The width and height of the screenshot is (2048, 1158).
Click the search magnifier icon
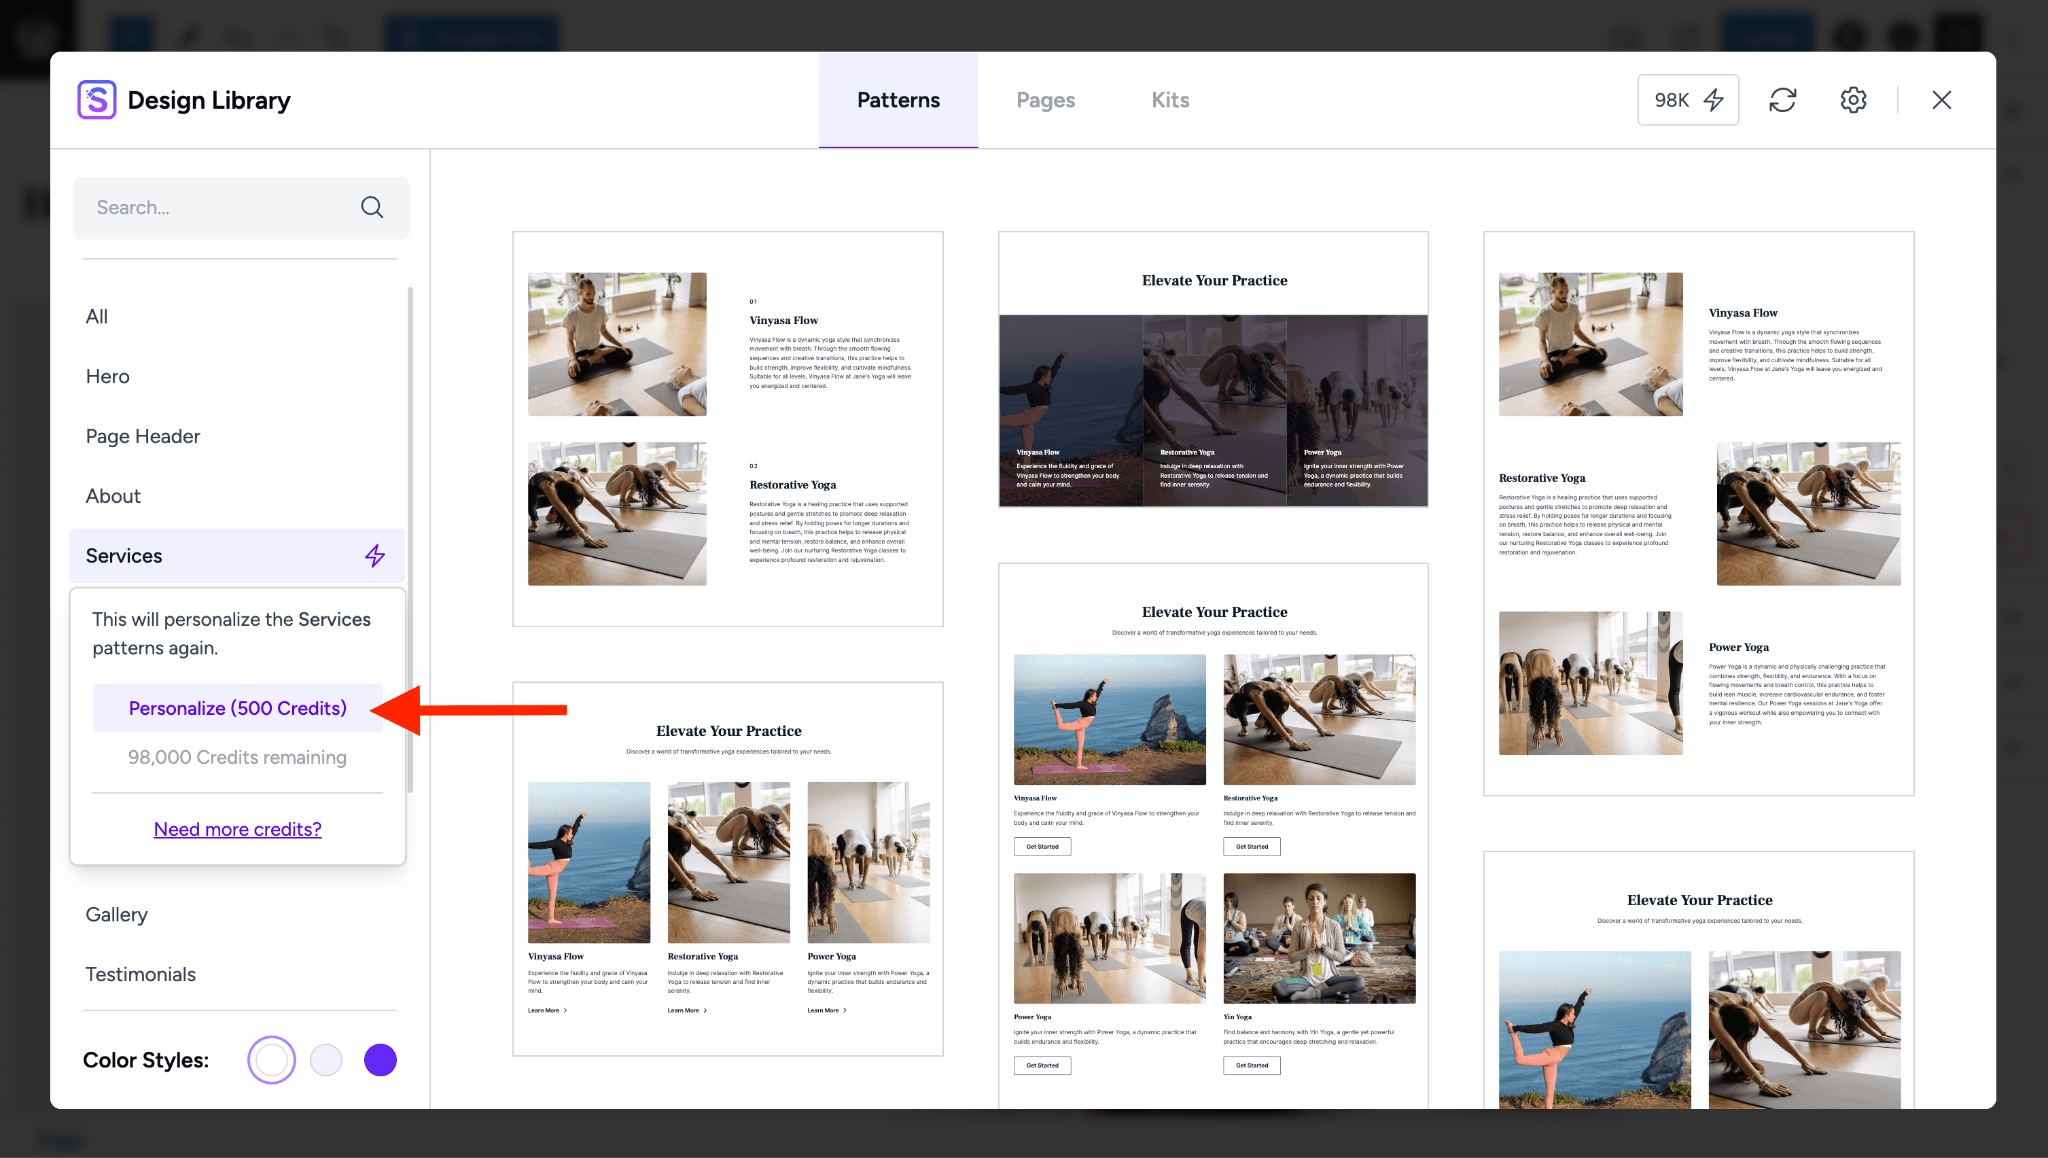[x=373, y=207]
